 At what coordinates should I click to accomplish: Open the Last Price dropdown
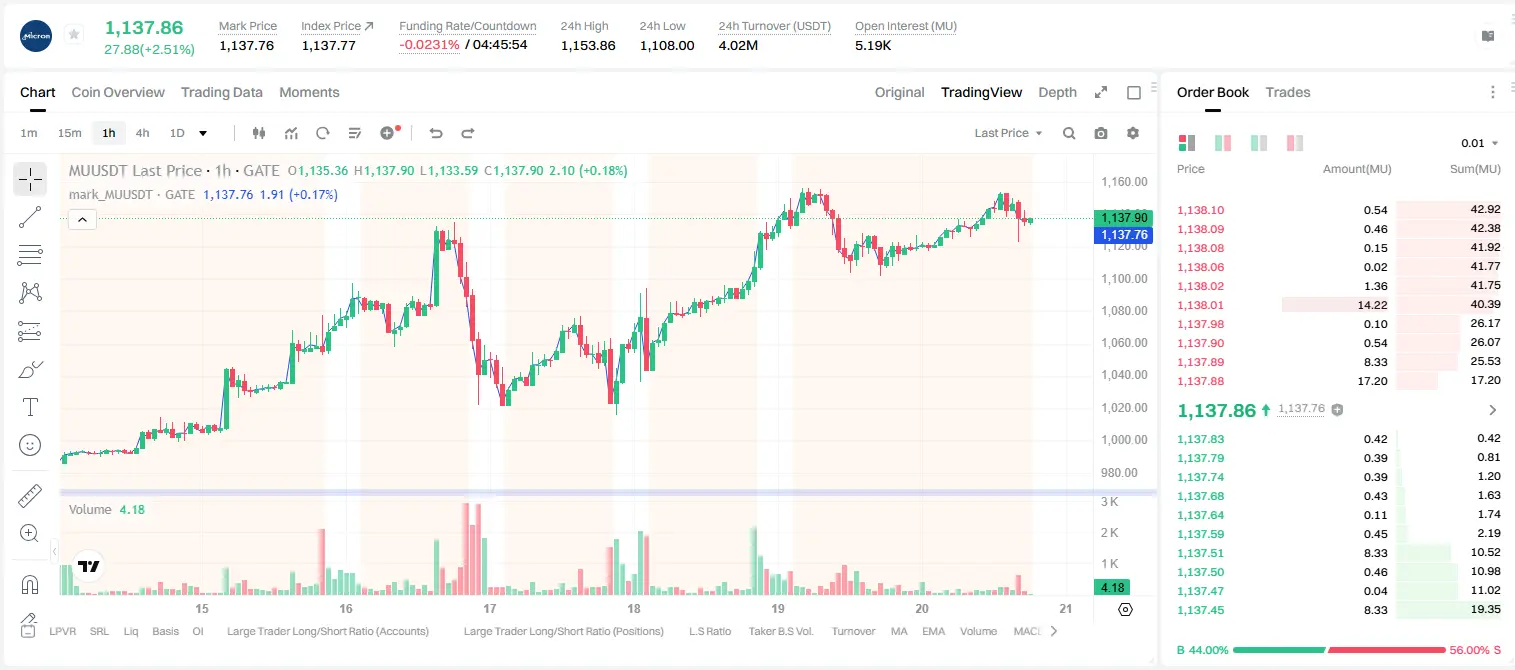tap(1008, 133)
